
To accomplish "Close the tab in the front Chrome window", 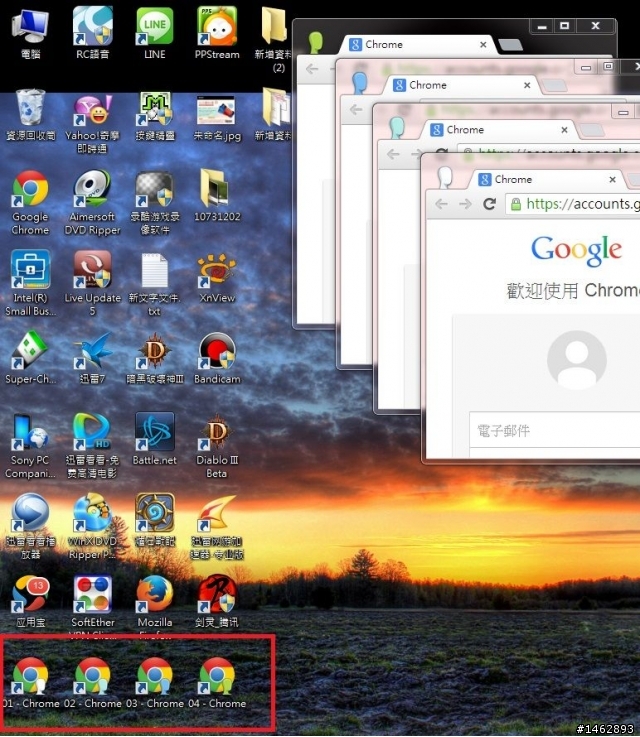I will coord(612,180).
